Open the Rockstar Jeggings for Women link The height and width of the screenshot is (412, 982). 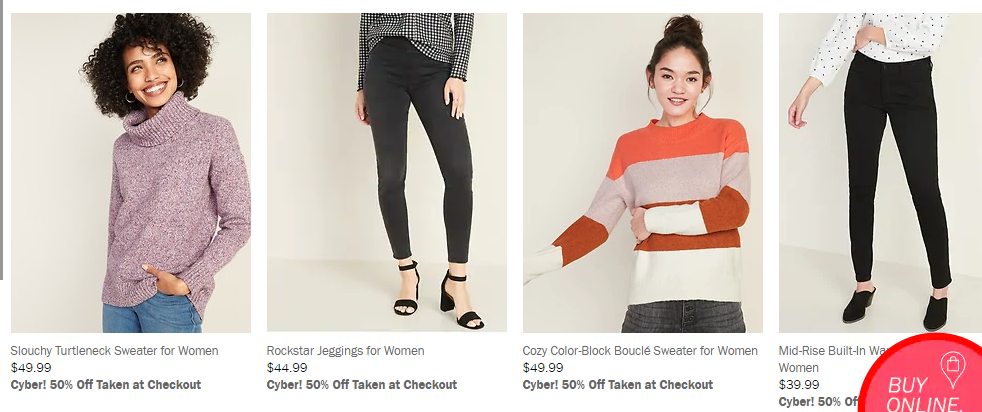(346, 351)
